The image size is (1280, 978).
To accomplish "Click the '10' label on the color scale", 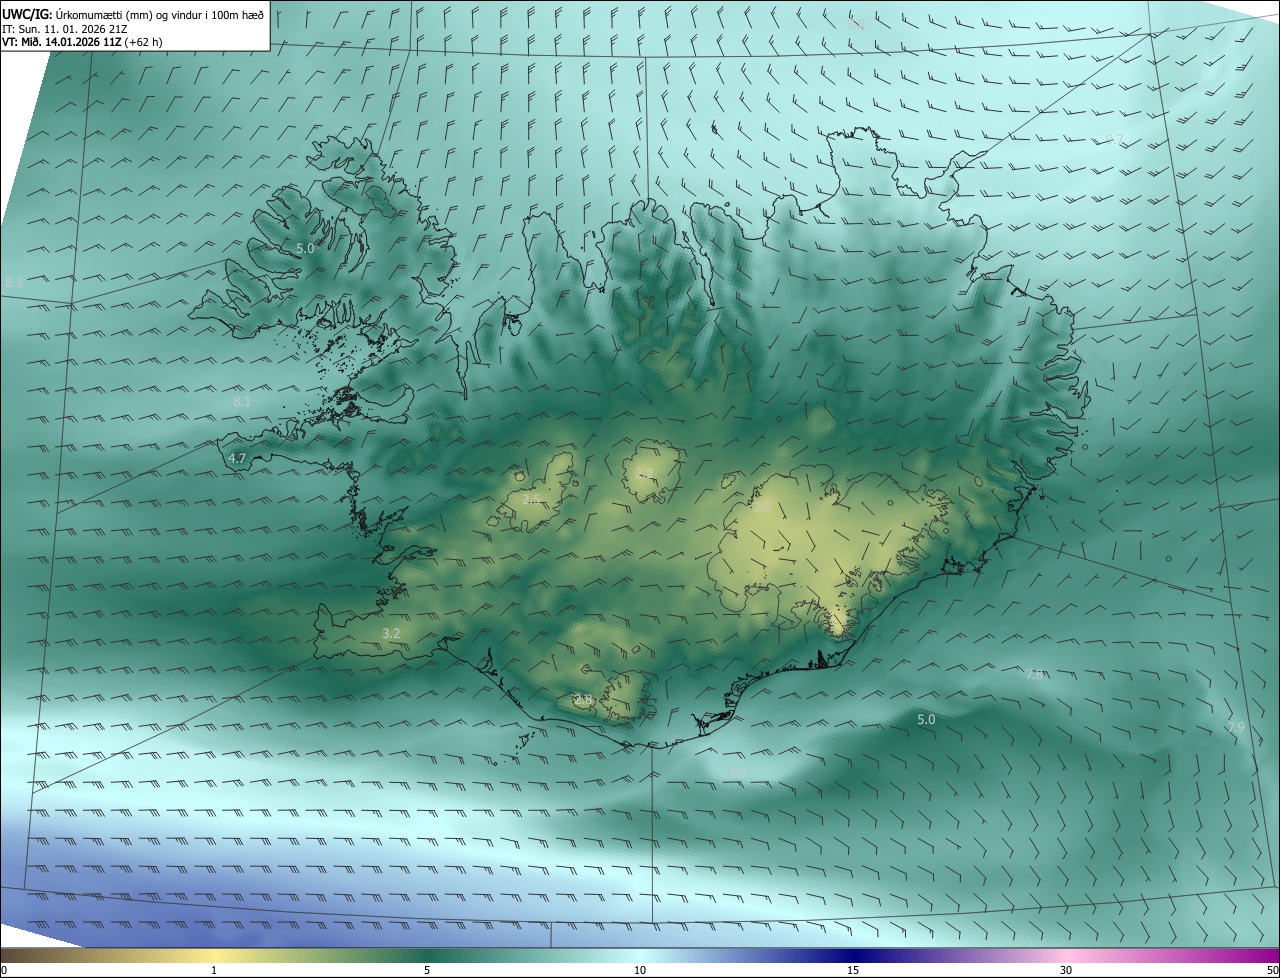I will (640, 970).
